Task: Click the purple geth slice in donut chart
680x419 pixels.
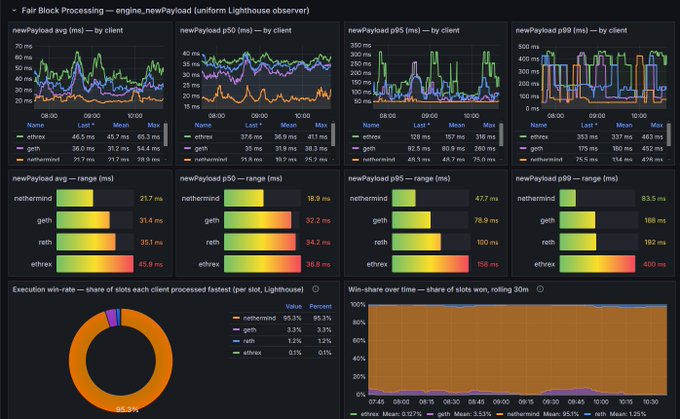Action: [111, 318]
